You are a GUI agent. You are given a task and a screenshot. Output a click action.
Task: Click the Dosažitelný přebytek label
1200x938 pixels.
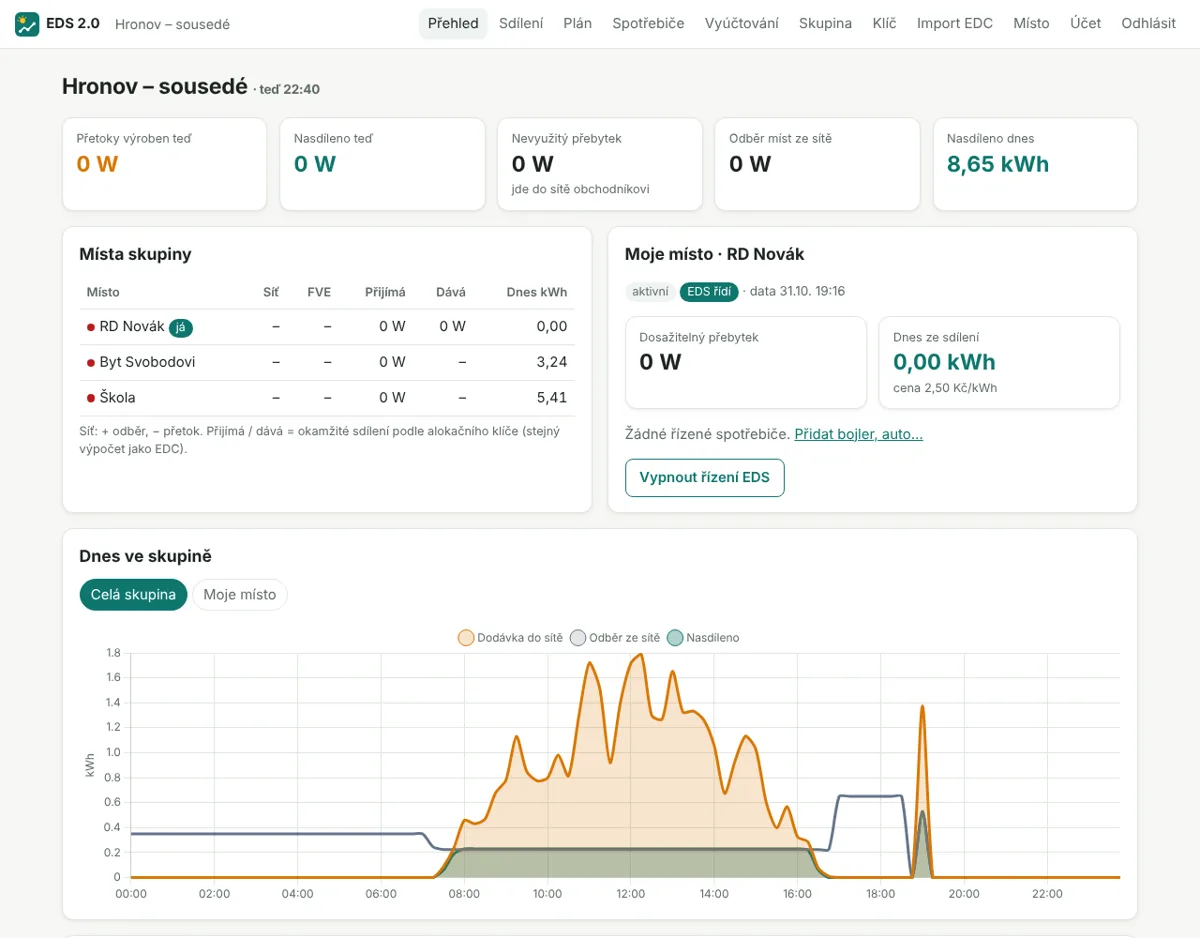coord(699,337)
